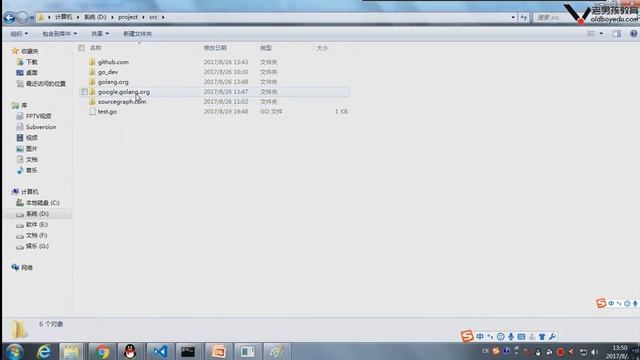Go back using the Back arrow button
This screenshot has width=640, height=360.
9,18
